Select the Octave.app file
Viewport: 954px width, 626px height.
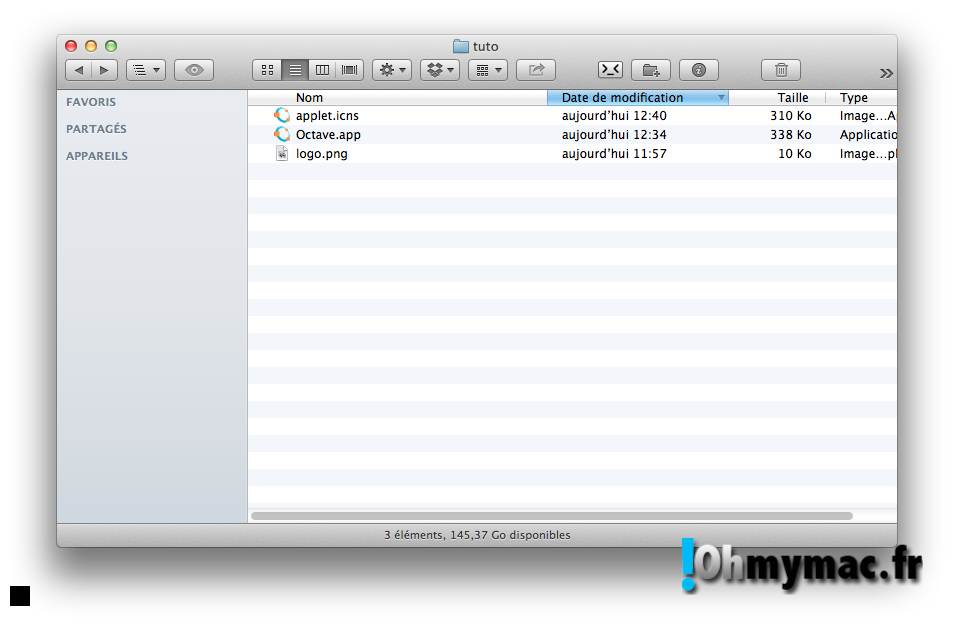pos(328,135)
